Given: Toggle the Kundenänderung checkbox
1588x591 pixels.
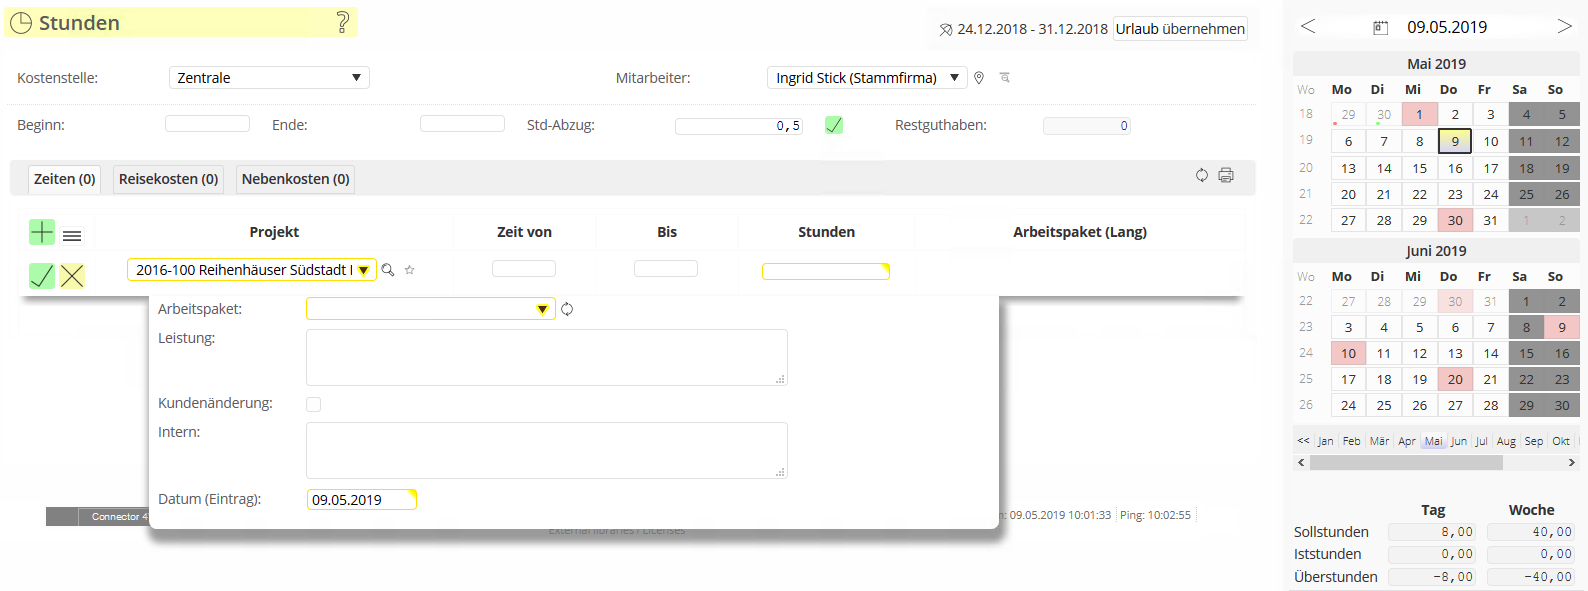Looking at the screenshot, I should tap(314, 404).
